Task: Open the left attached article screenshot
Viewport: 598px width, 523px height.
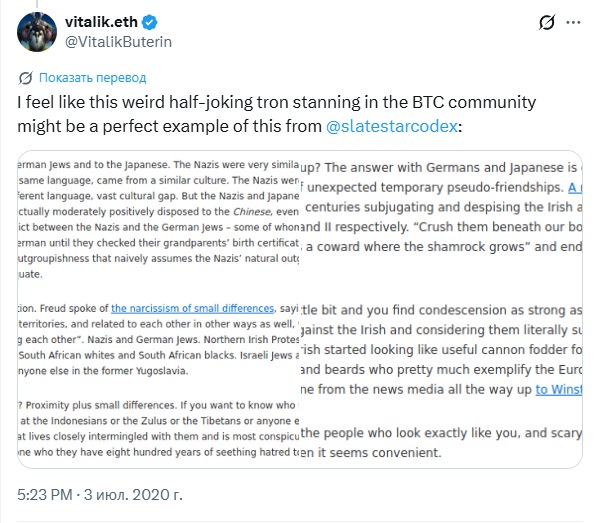Action: [x=158, y=309]
